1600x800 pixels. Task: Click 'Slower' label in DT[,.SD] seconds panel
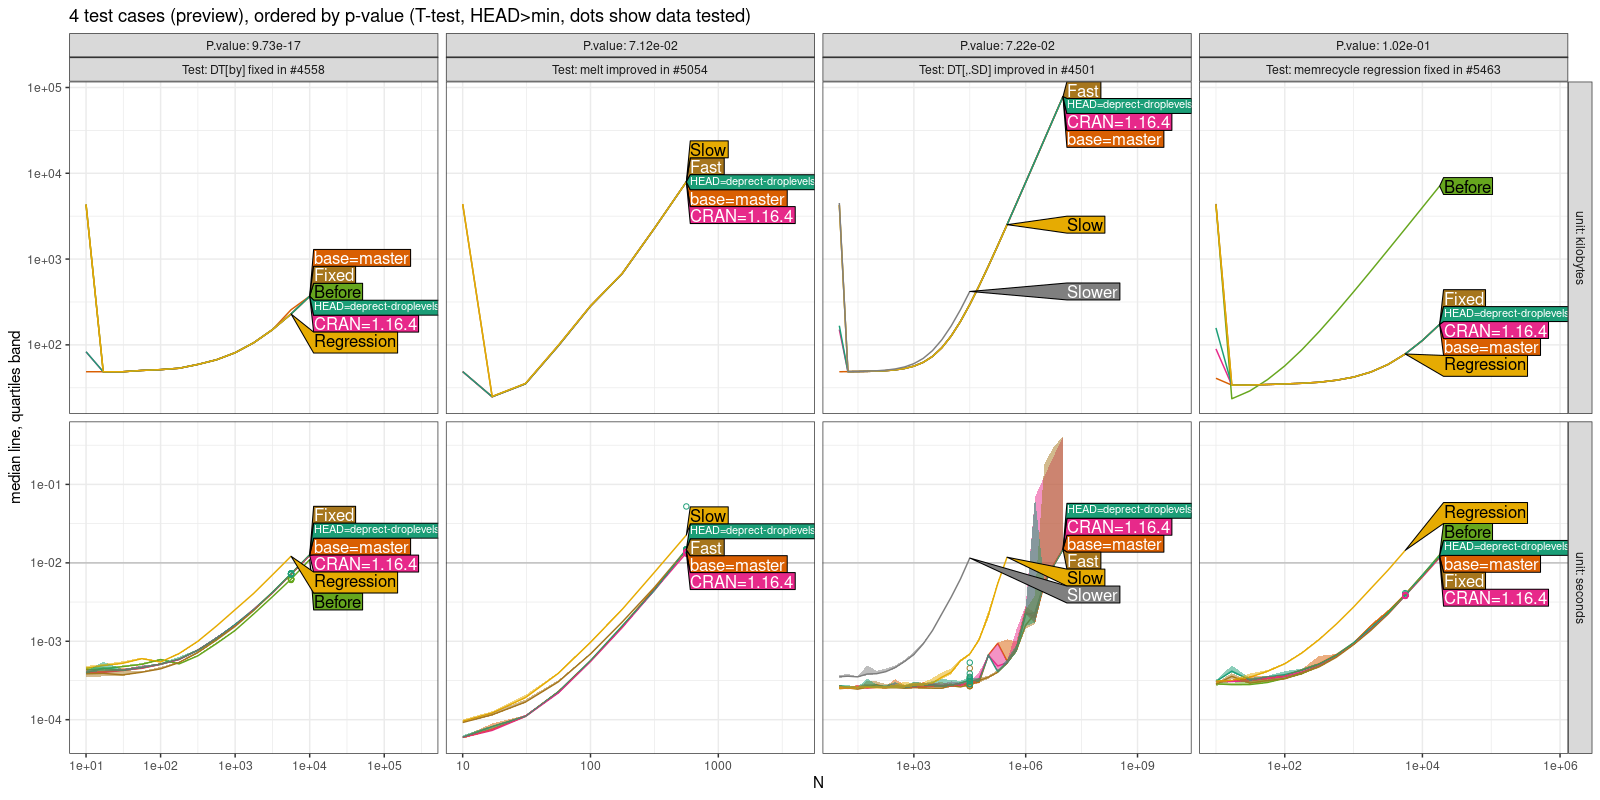point(1092,595)
